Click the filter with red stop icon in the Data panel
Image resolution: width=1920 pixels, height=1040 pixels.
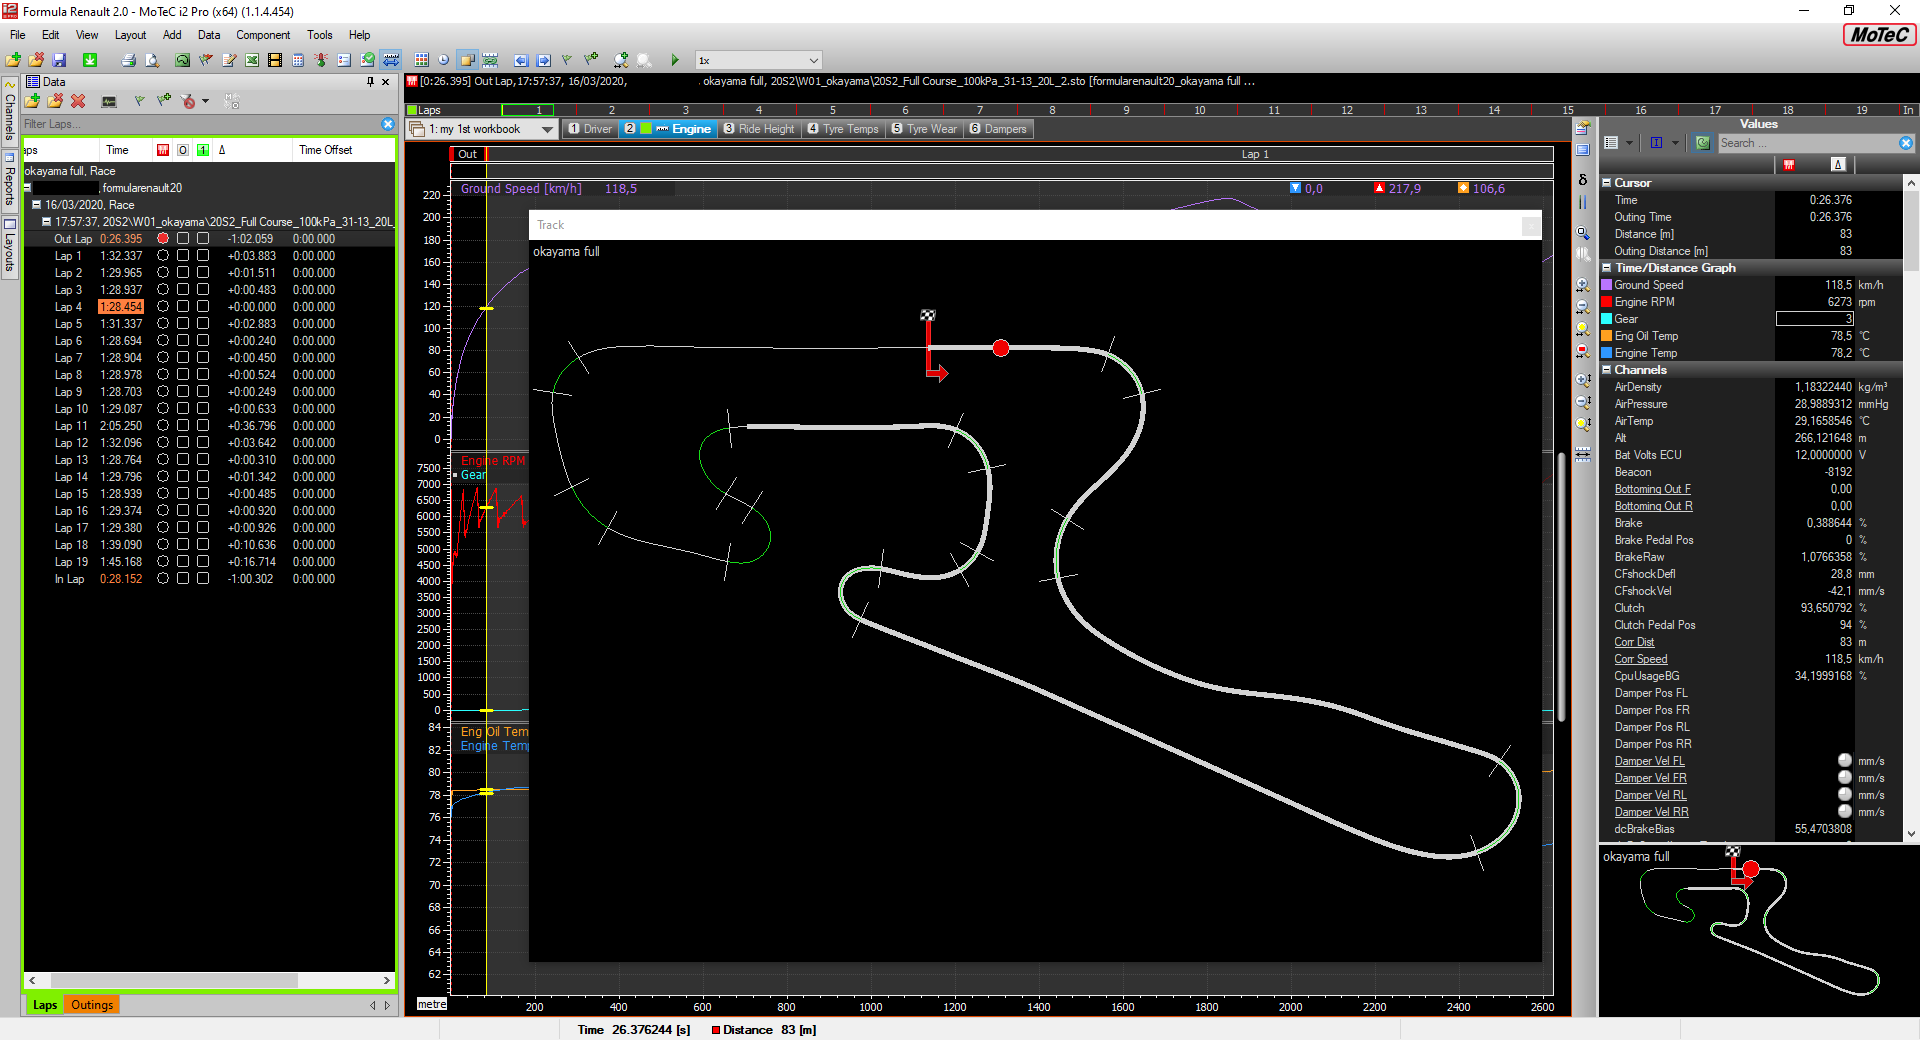click(x=188, y=101)
